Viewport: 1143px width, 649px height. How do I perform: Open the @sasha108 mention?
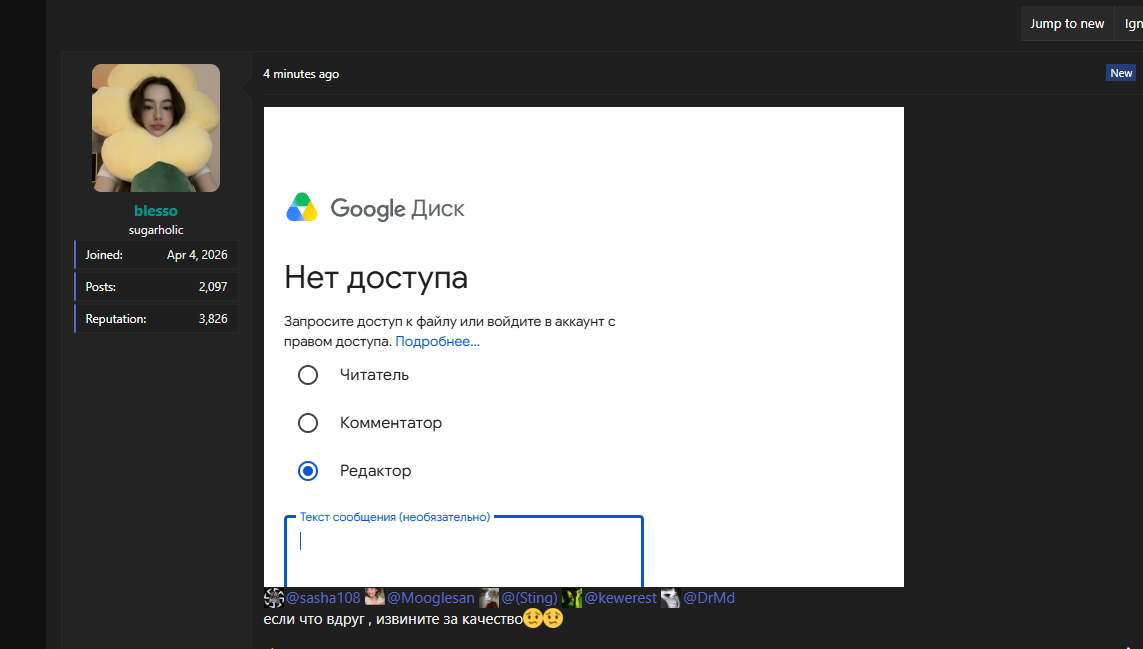[x=323, y=598]
